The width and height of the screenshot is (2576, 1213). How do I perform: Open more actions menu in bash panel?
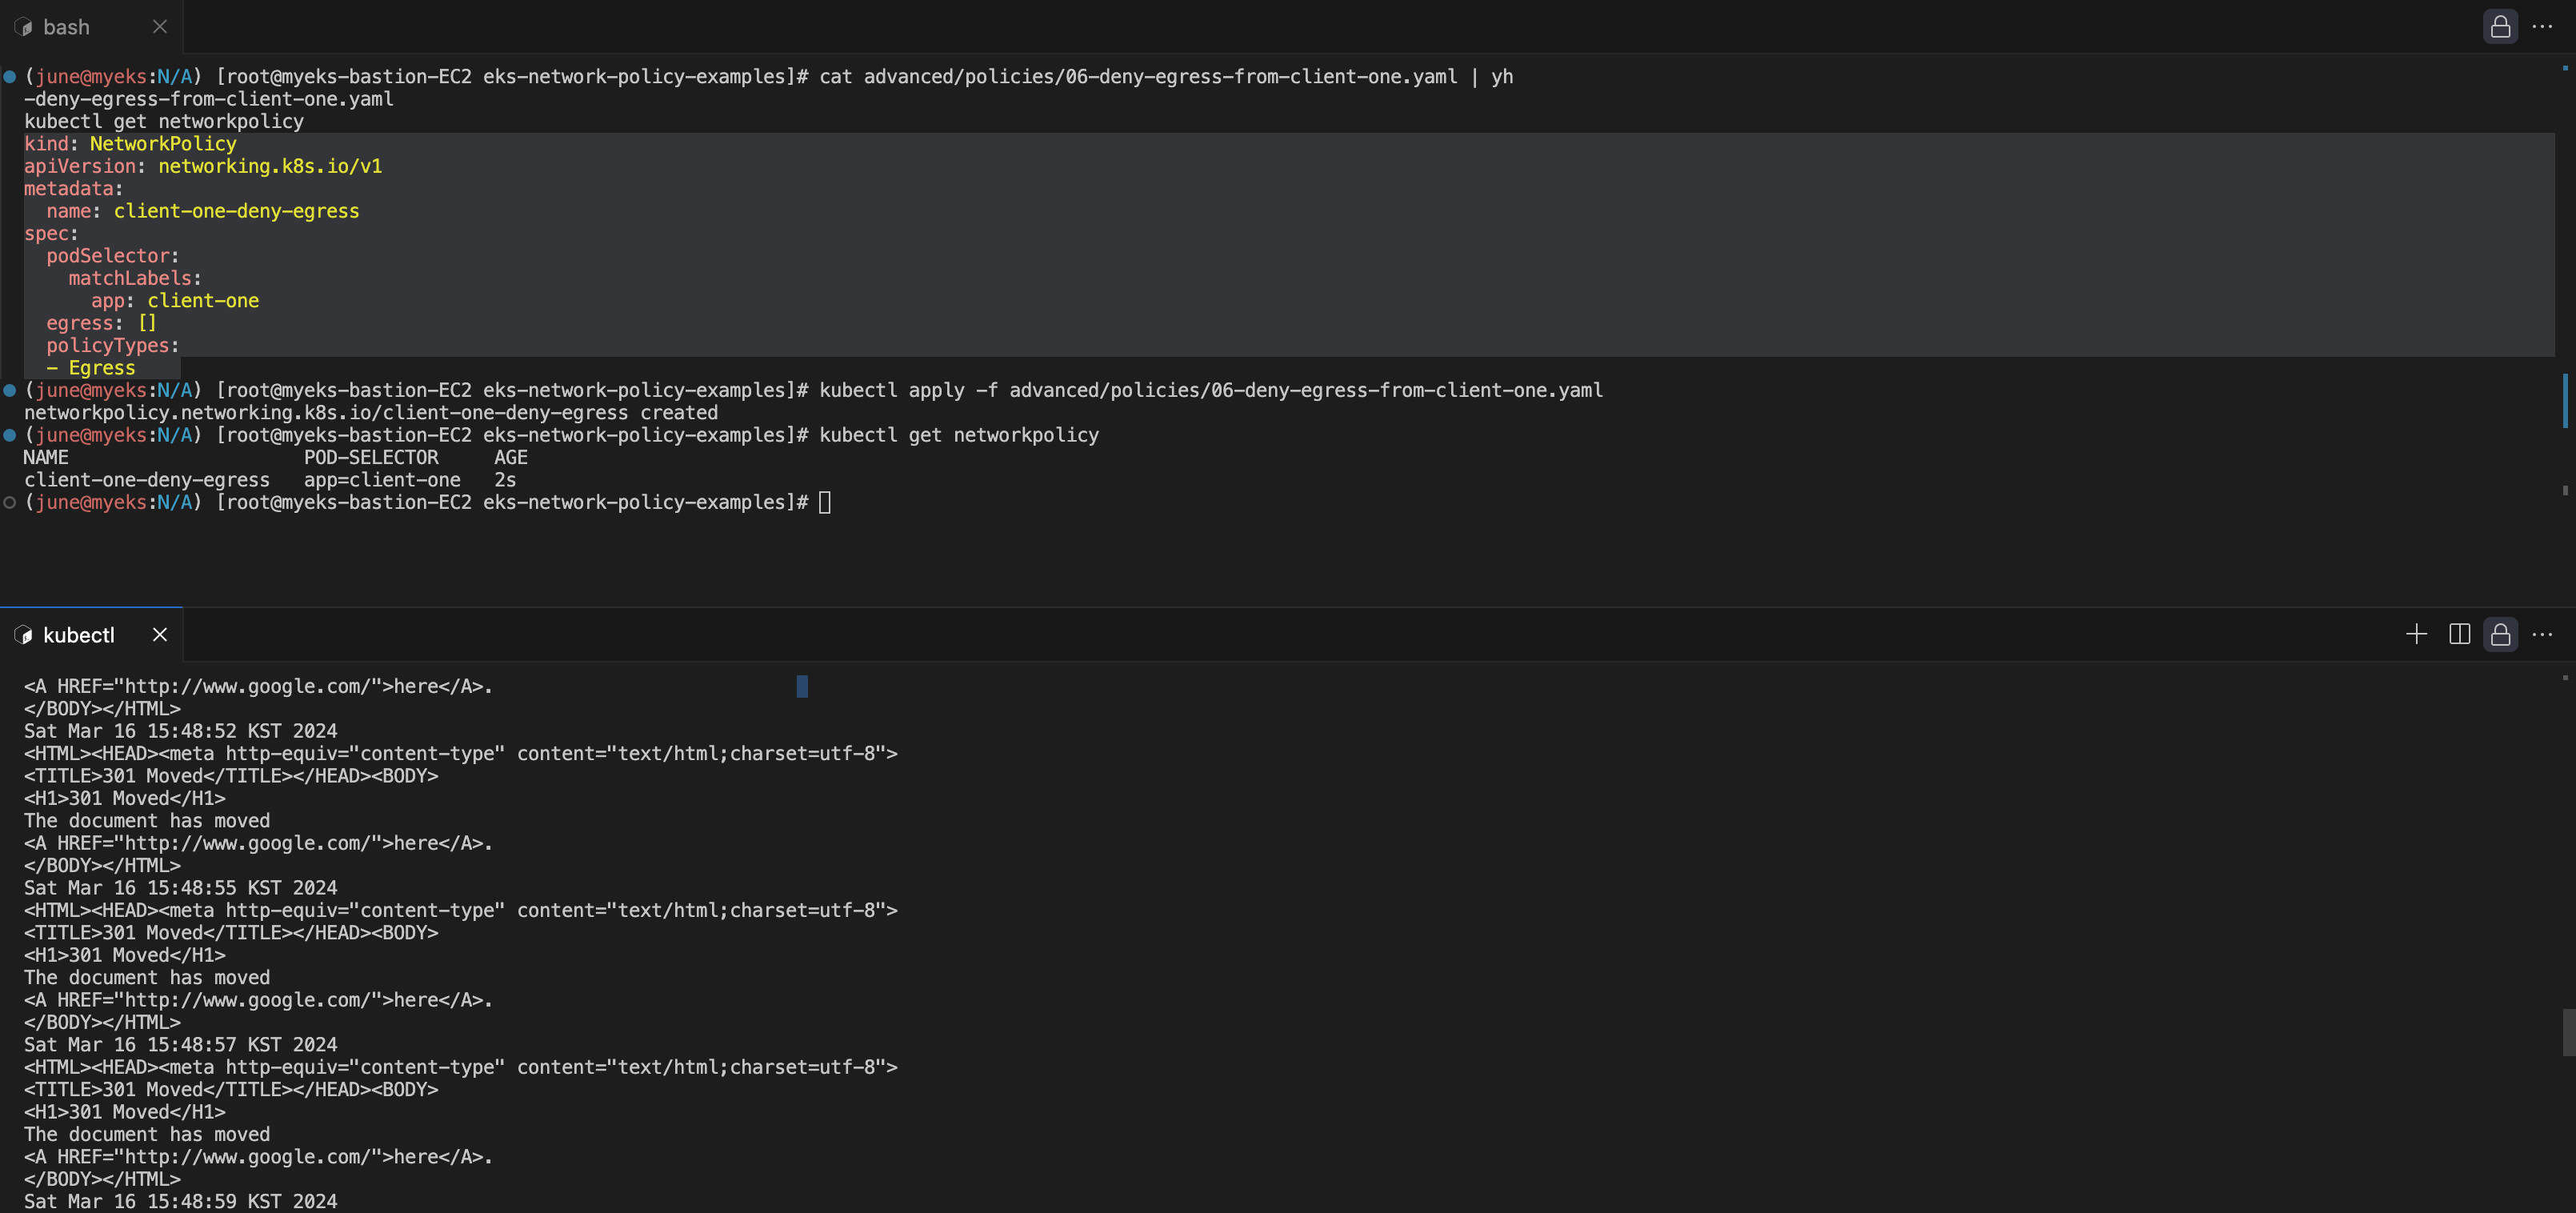click(2543, 27)
